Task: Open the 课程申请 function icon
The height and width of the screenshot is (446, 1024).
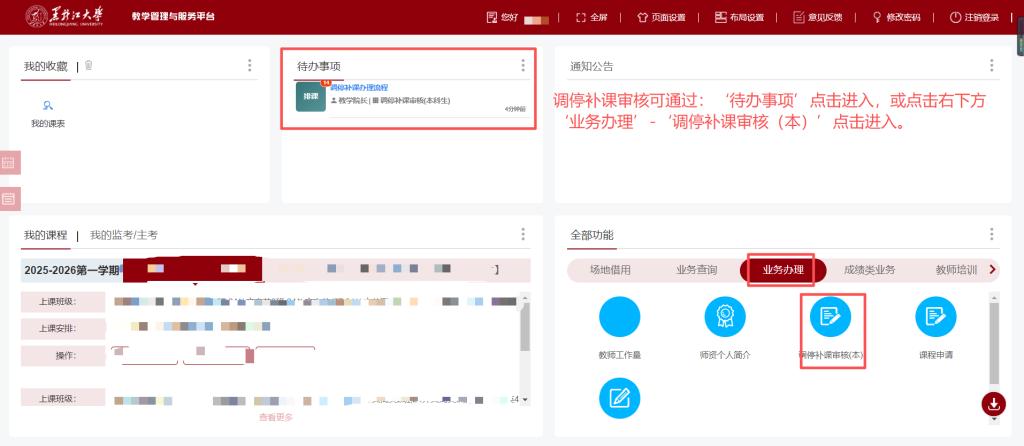Action: [x=935, y=318]
